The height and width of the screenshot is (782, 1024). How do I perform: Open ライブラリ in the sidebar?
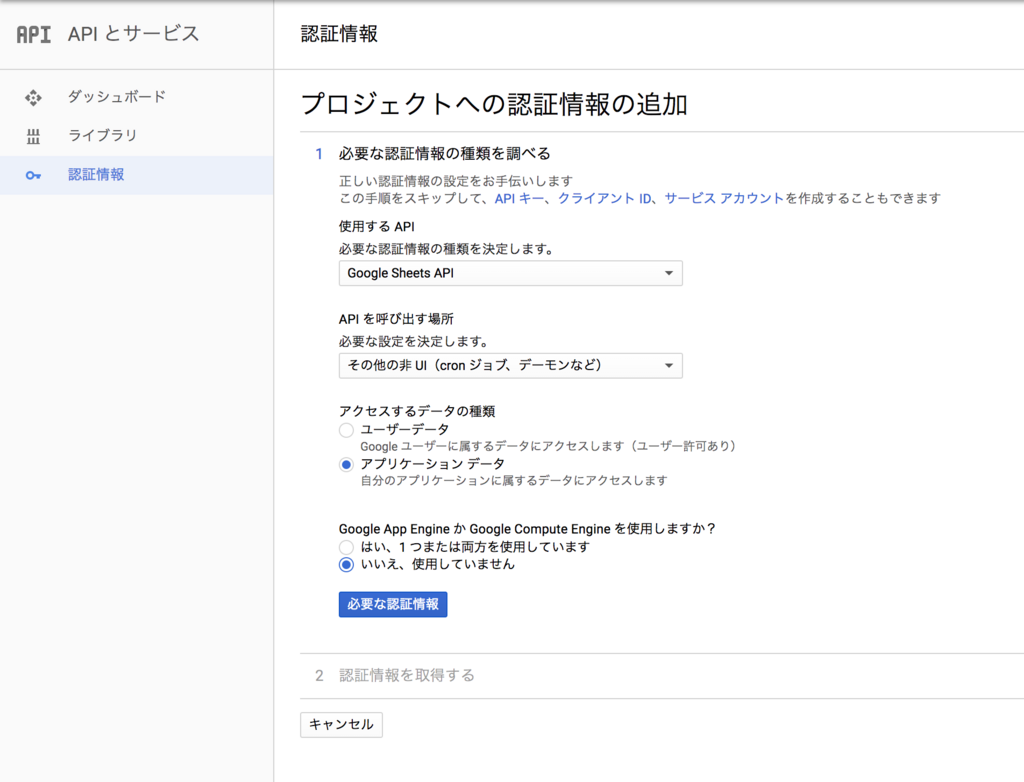(103, 135)
